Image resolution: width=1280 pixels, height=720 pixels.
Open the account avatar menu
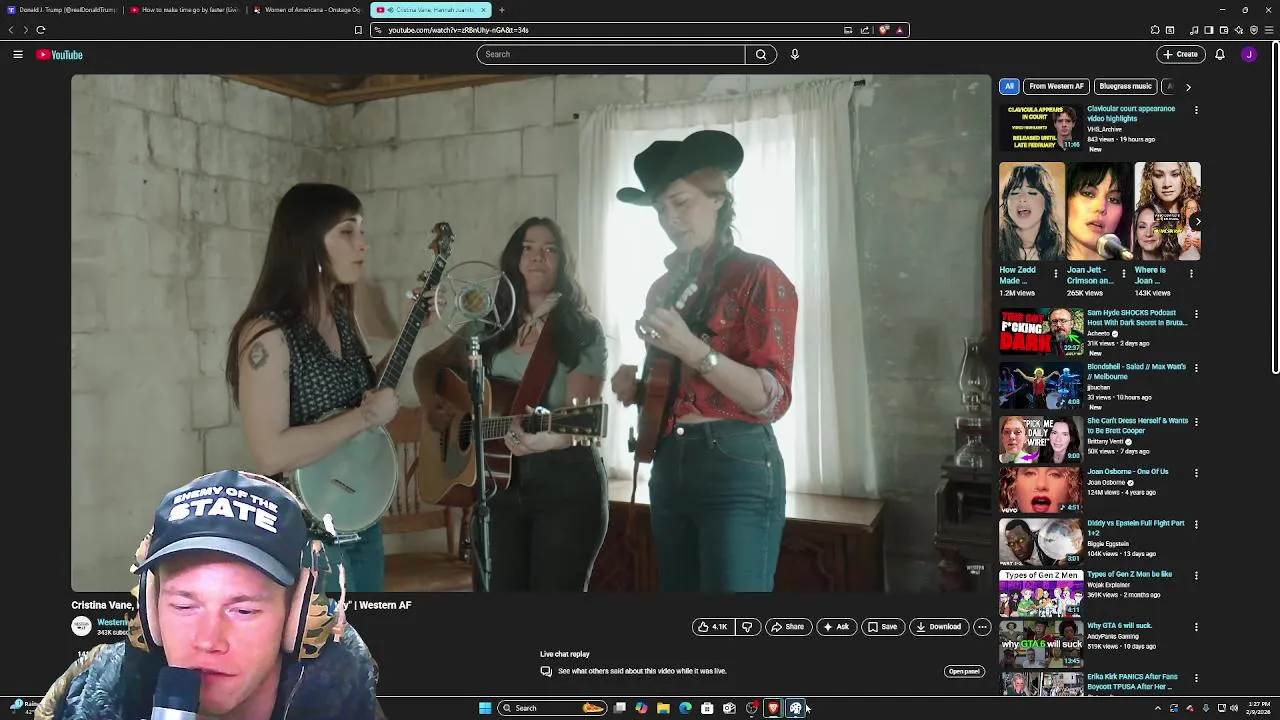[1249, 54]
